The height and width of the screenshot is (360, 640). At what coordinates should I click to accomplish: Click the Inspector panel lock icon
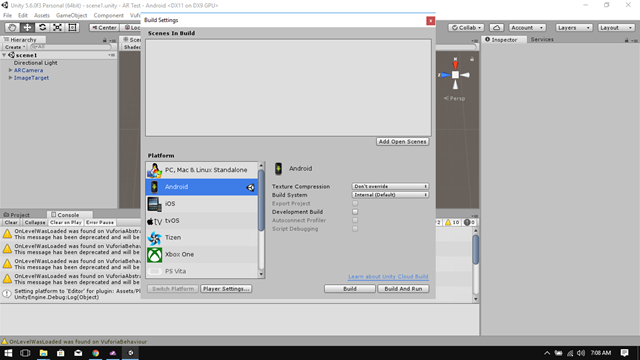[x=626, y=40]
